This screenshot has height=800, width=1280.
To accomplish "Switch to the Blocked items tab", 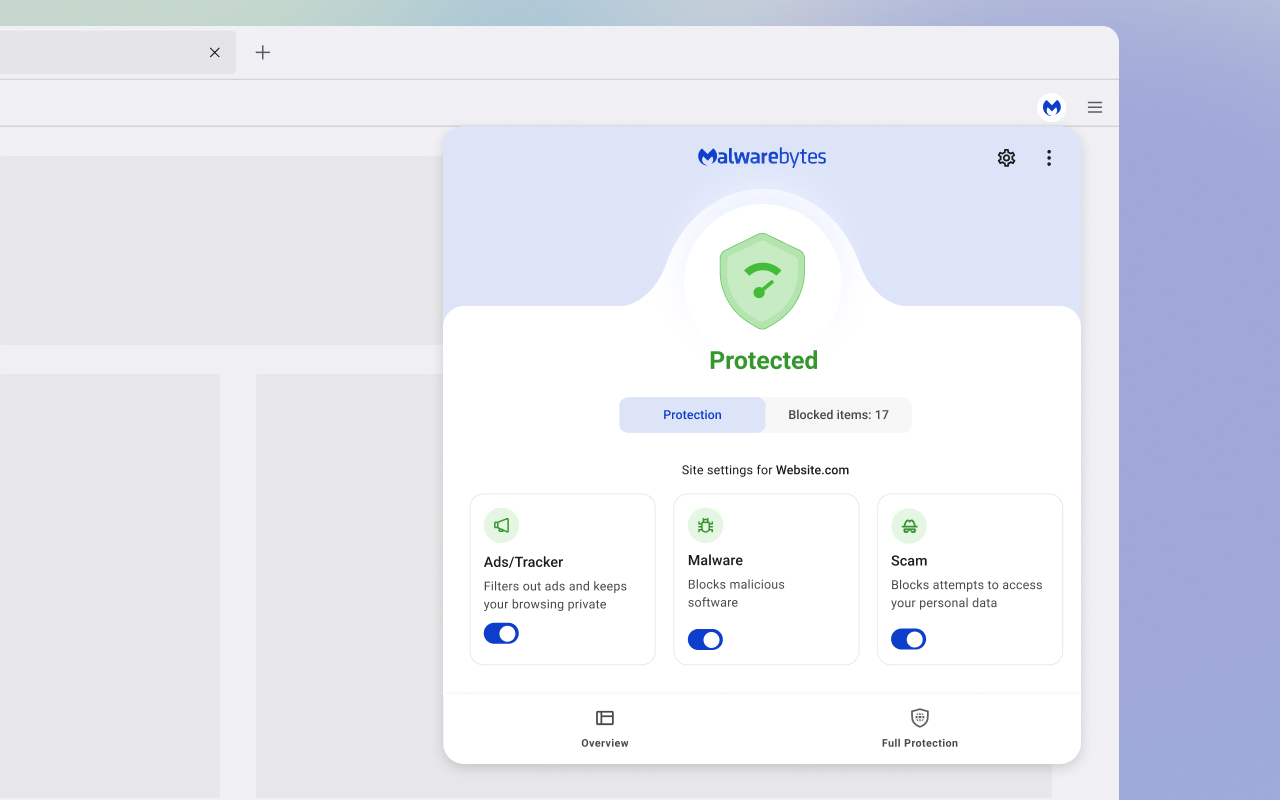I will click(x=838, y=414).
